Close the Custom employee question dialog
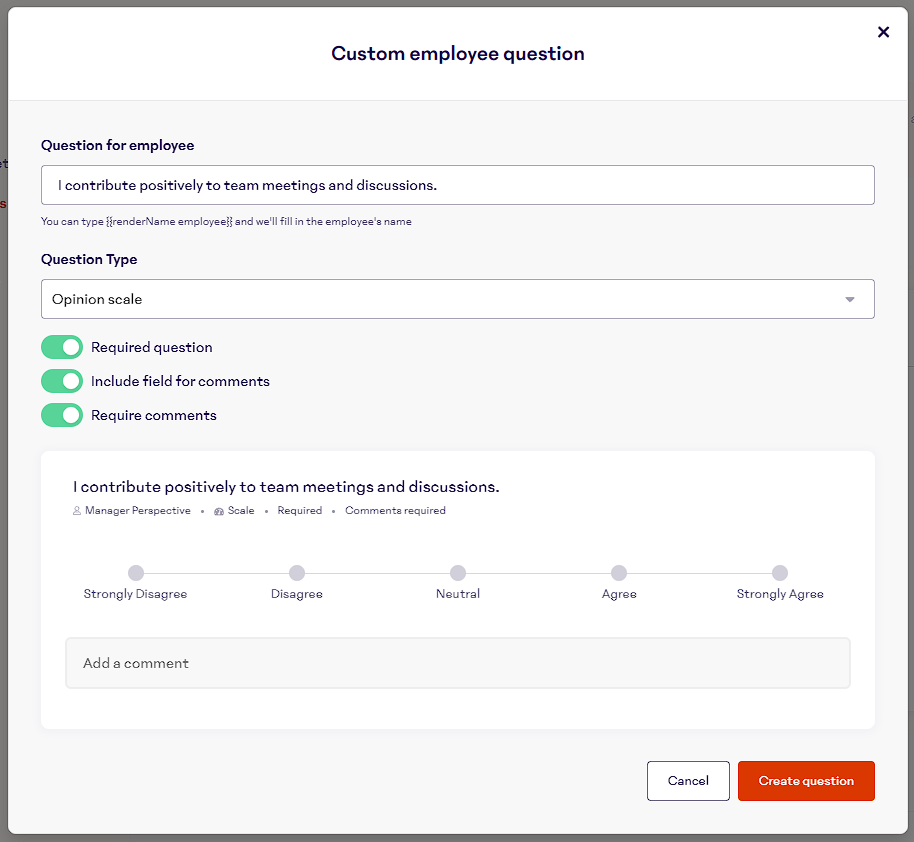The image size is (914, 842). coord(883,32)
